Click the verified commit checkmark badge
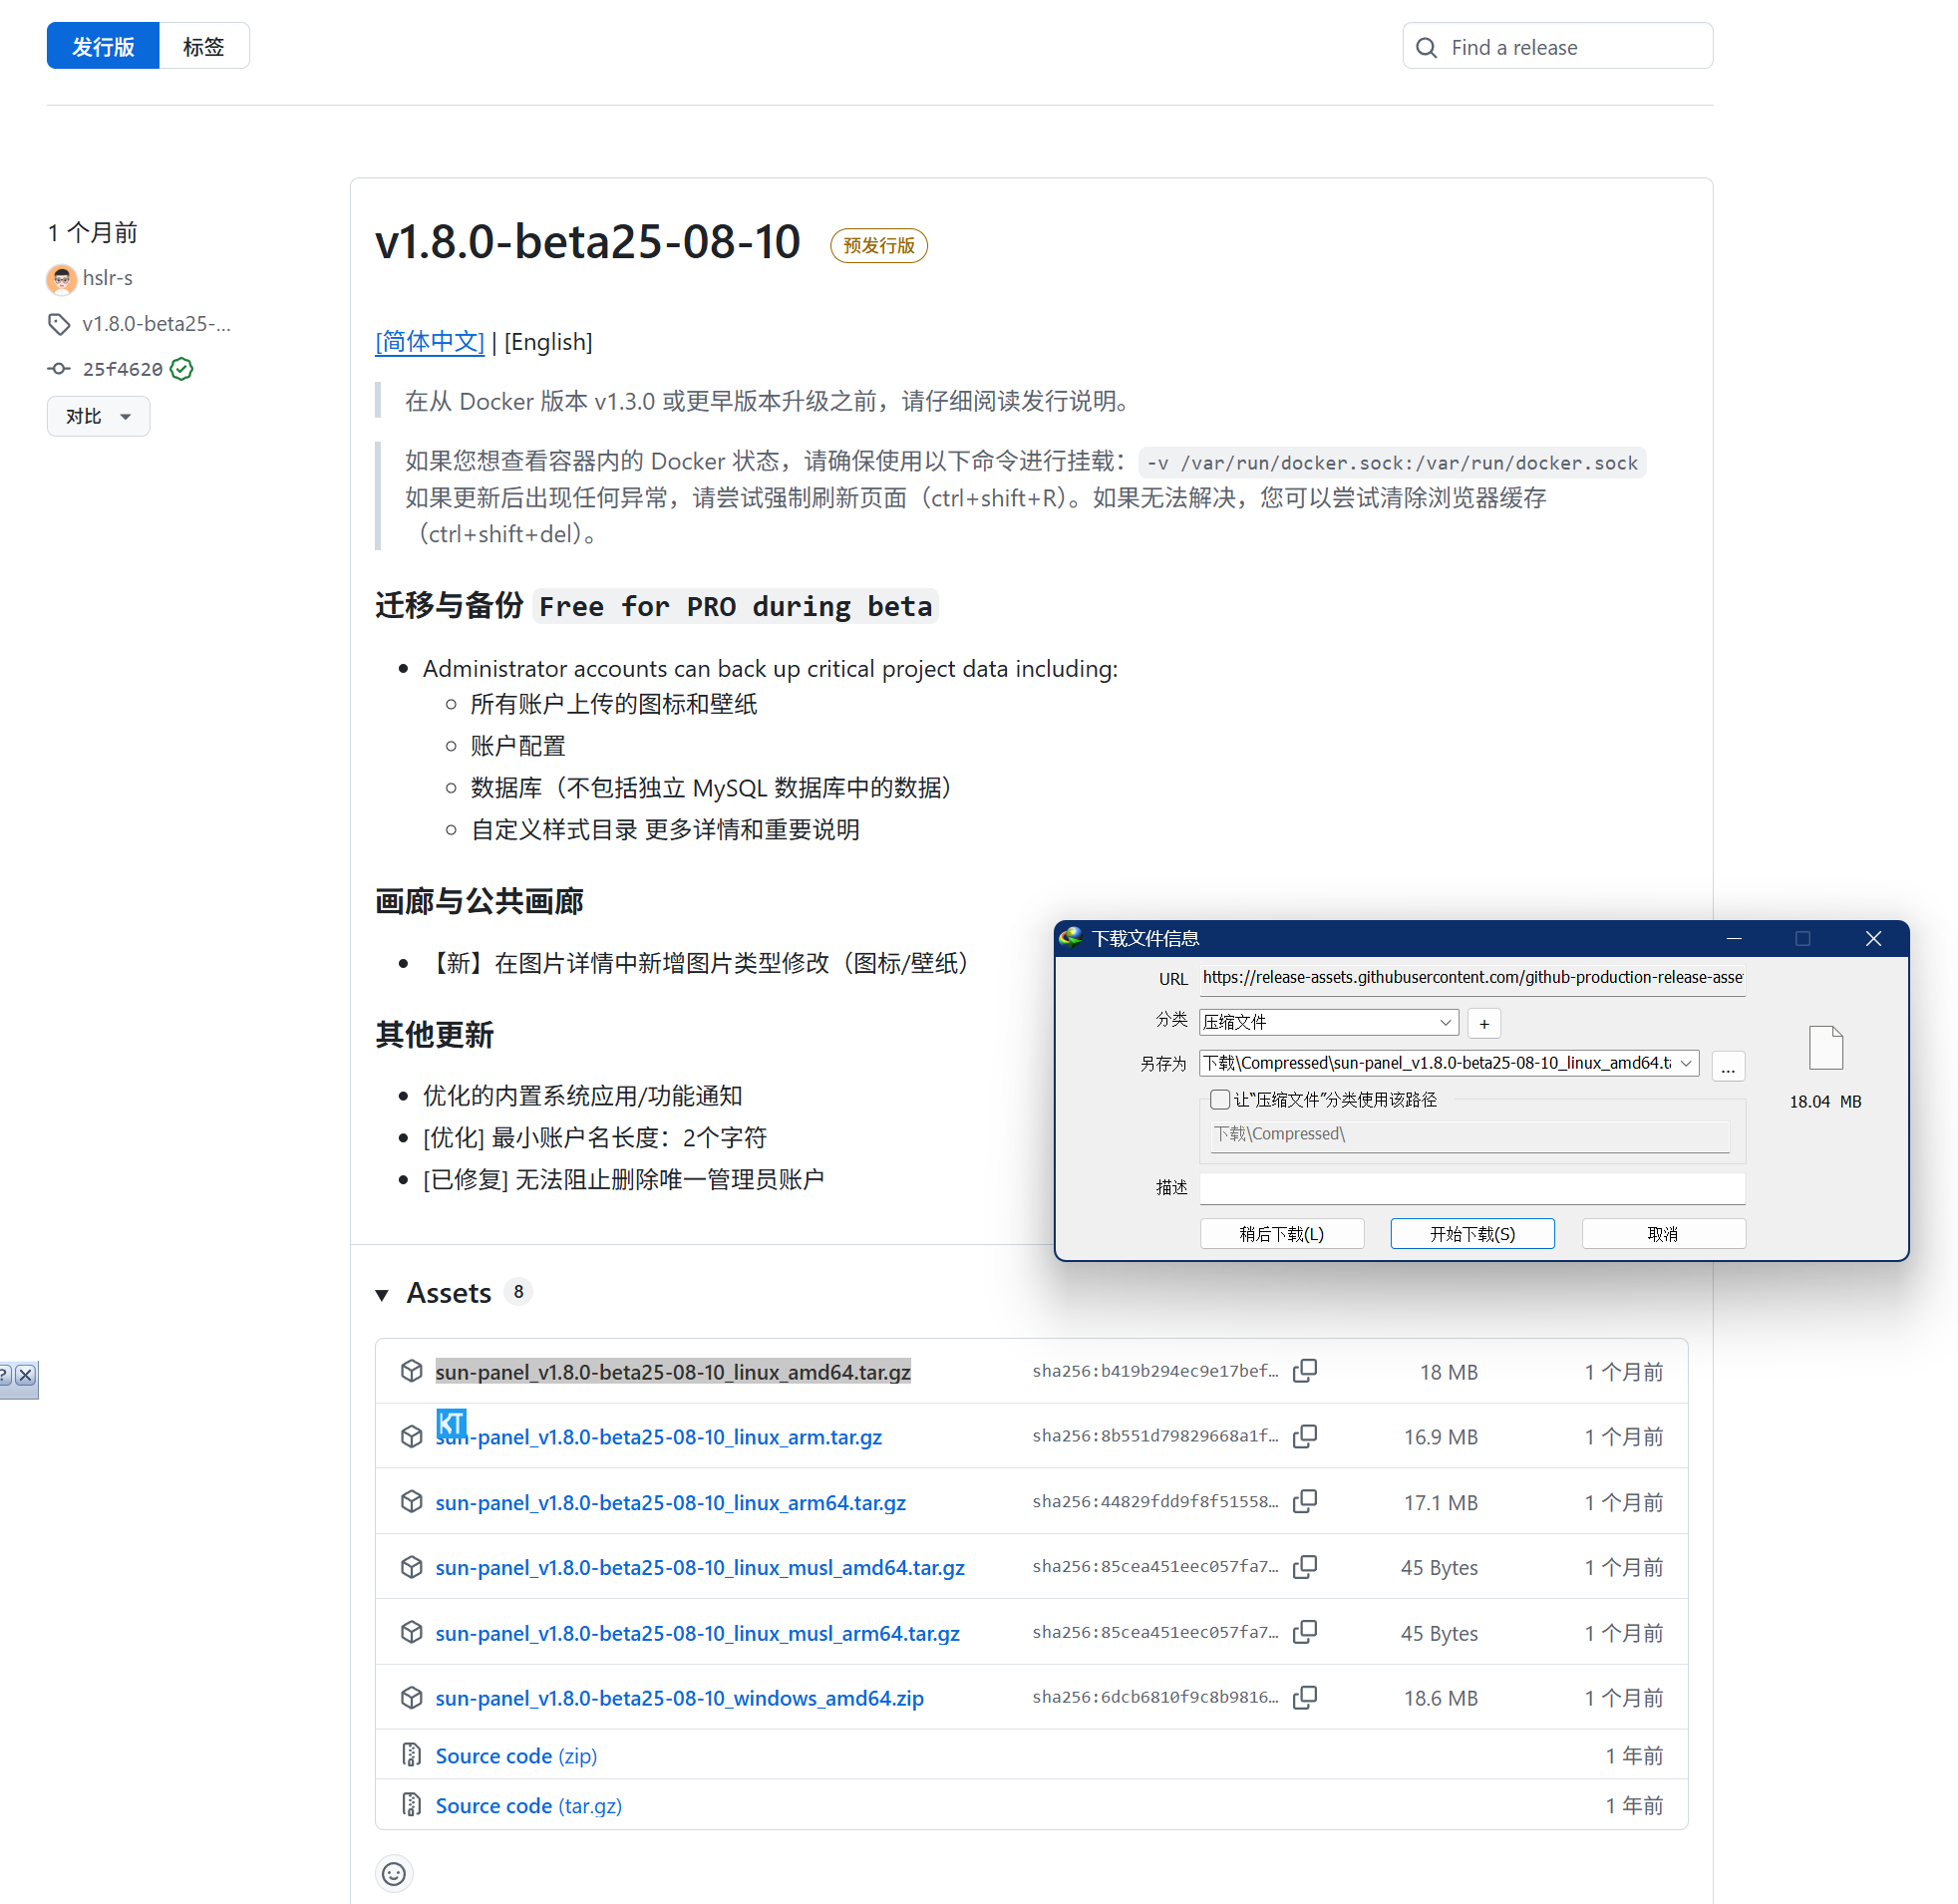Image resolution: width=1958 pixels, height=1904 pixels. (182, 369)
